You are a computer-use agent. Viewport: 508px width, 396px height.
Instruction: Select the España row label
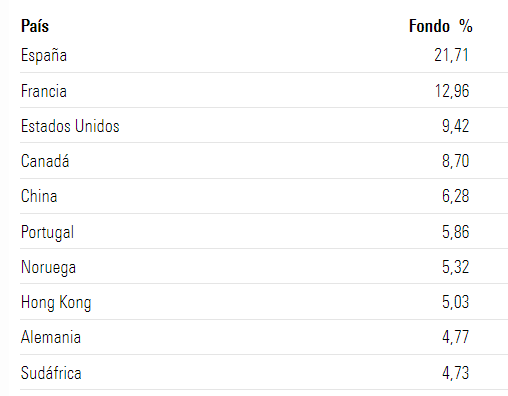point(44,55)
